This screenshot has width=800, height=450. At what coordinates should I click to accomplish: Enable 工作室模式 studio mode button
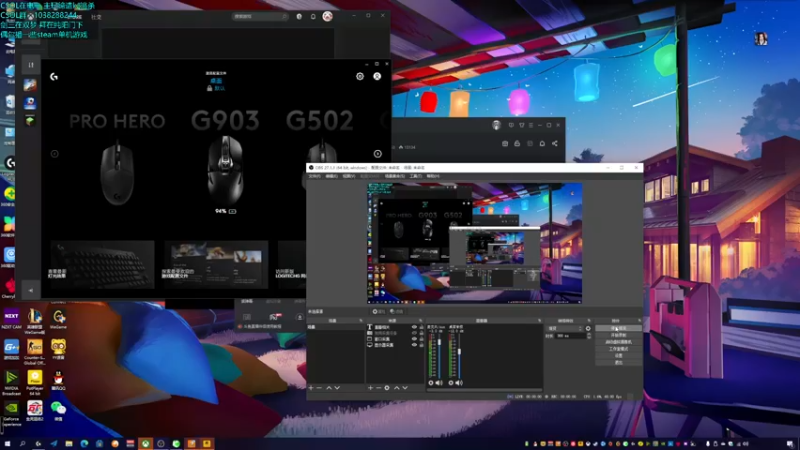click(x=618, y=349)
